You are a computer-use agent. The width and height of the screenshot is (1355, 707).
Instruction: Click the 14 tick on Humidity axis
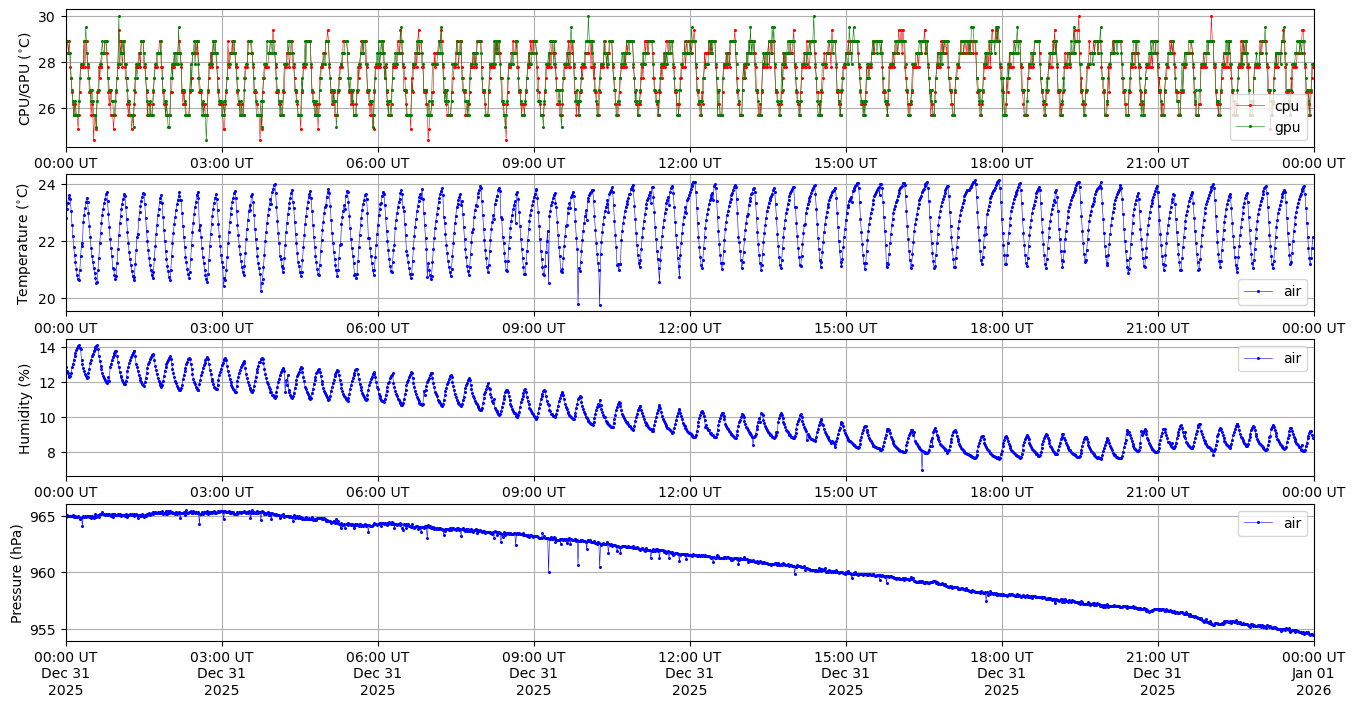click(x=46, y=348)
